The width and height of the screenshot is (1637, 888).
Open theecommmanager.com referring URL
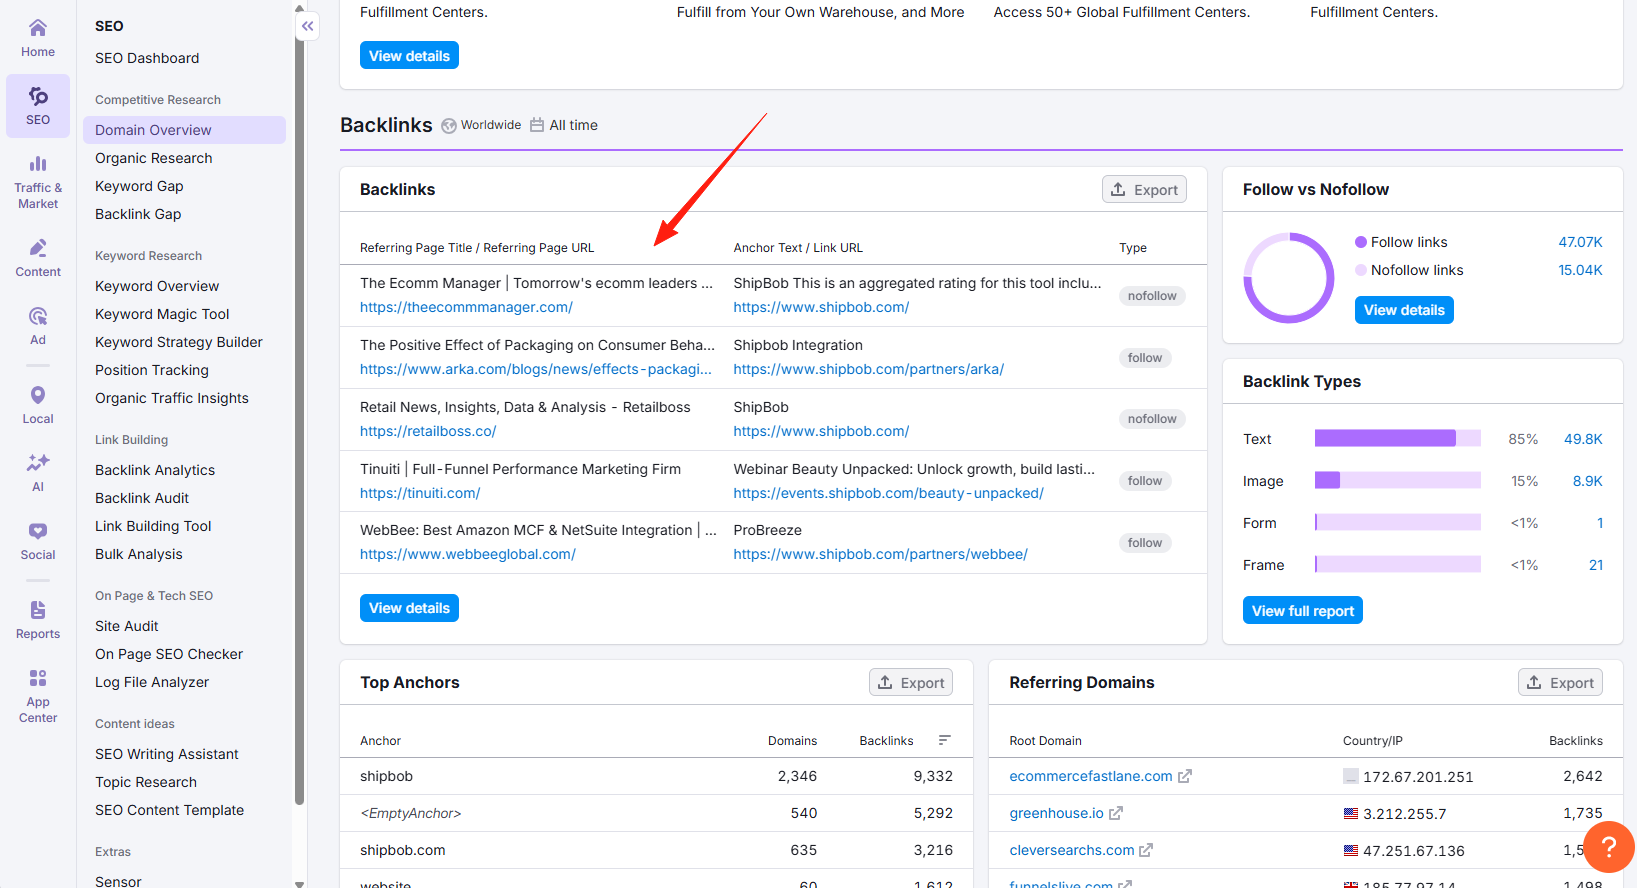click(x=466, y=307)
